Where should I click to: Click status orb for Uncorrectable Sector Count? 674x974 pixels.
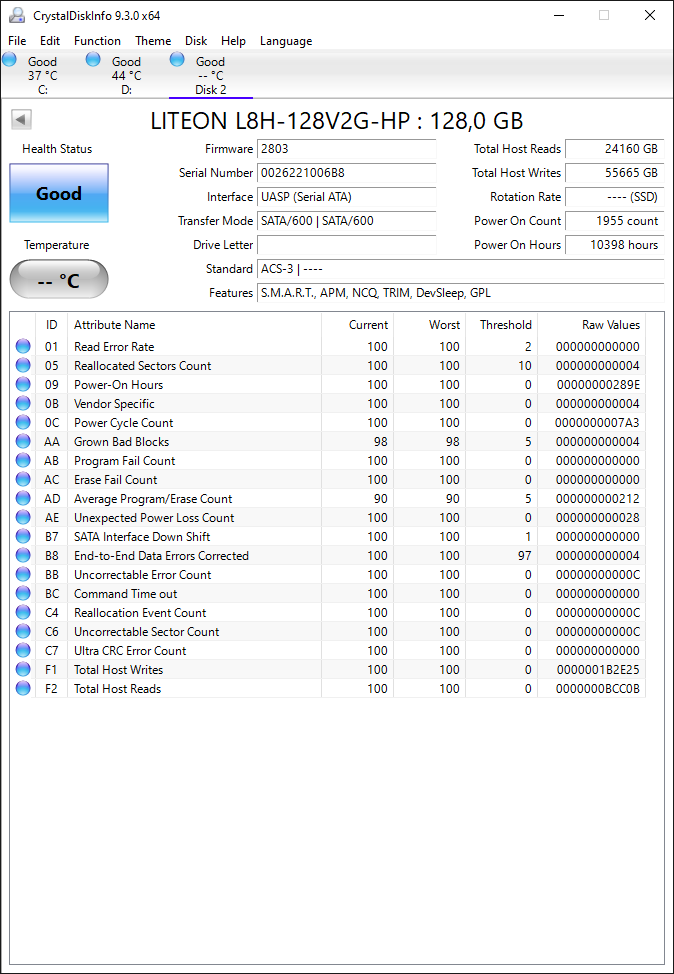pyautogui.click(x=23, y=632)
